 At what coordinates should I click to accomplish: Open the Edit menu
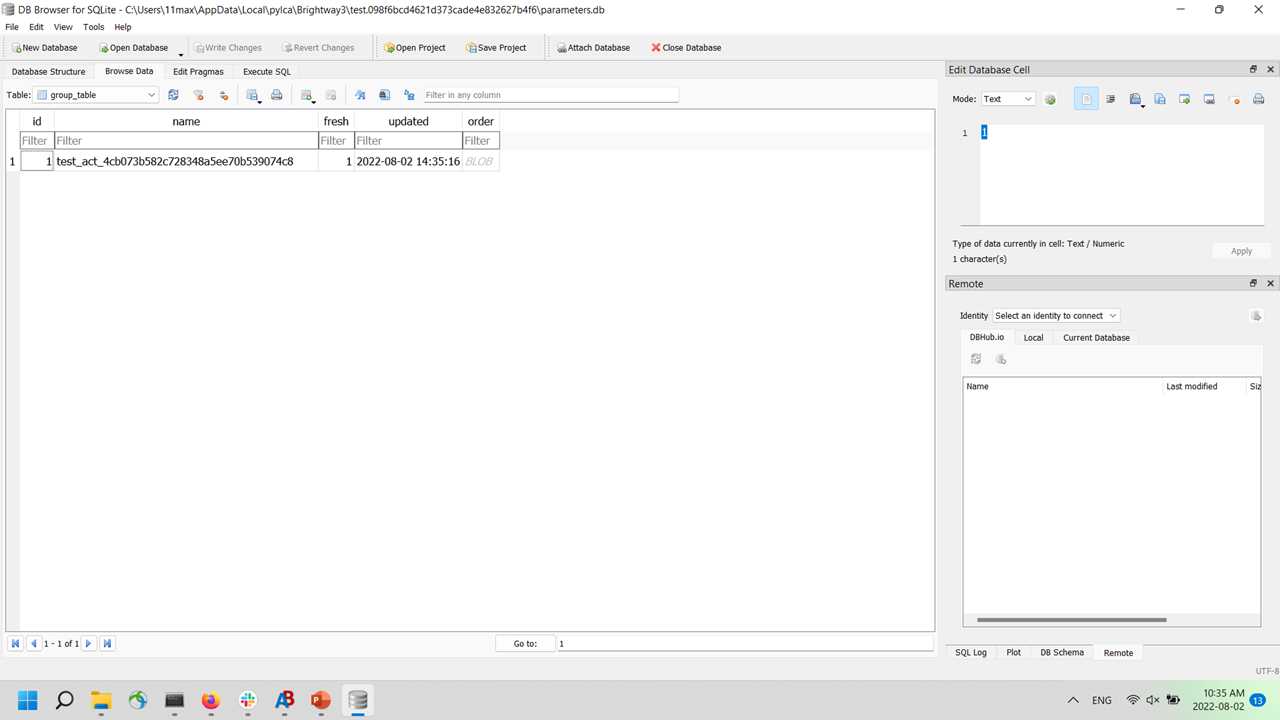tap(36, 27)
